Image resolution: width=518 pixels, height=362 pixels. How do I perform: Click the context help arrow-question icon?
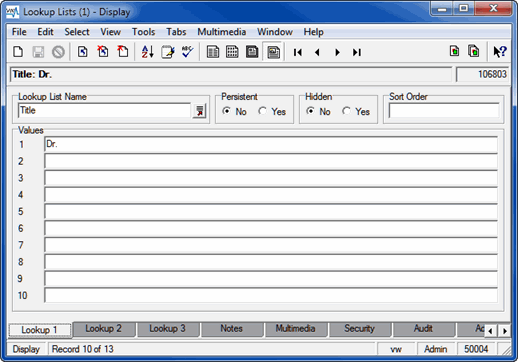coord(500,52)
